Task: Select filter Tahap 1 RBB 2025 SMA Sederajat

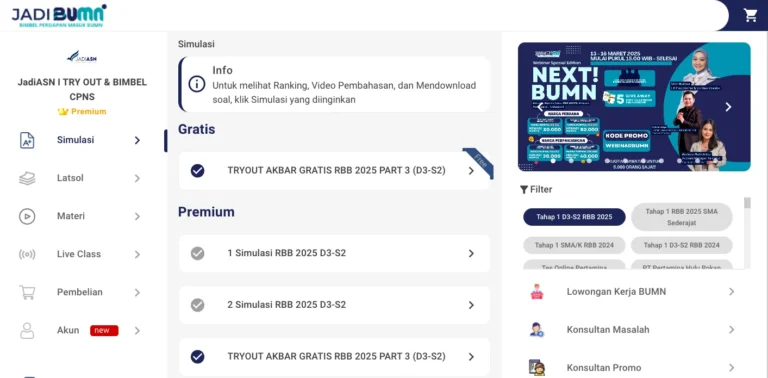Action: tap(681, 217)
